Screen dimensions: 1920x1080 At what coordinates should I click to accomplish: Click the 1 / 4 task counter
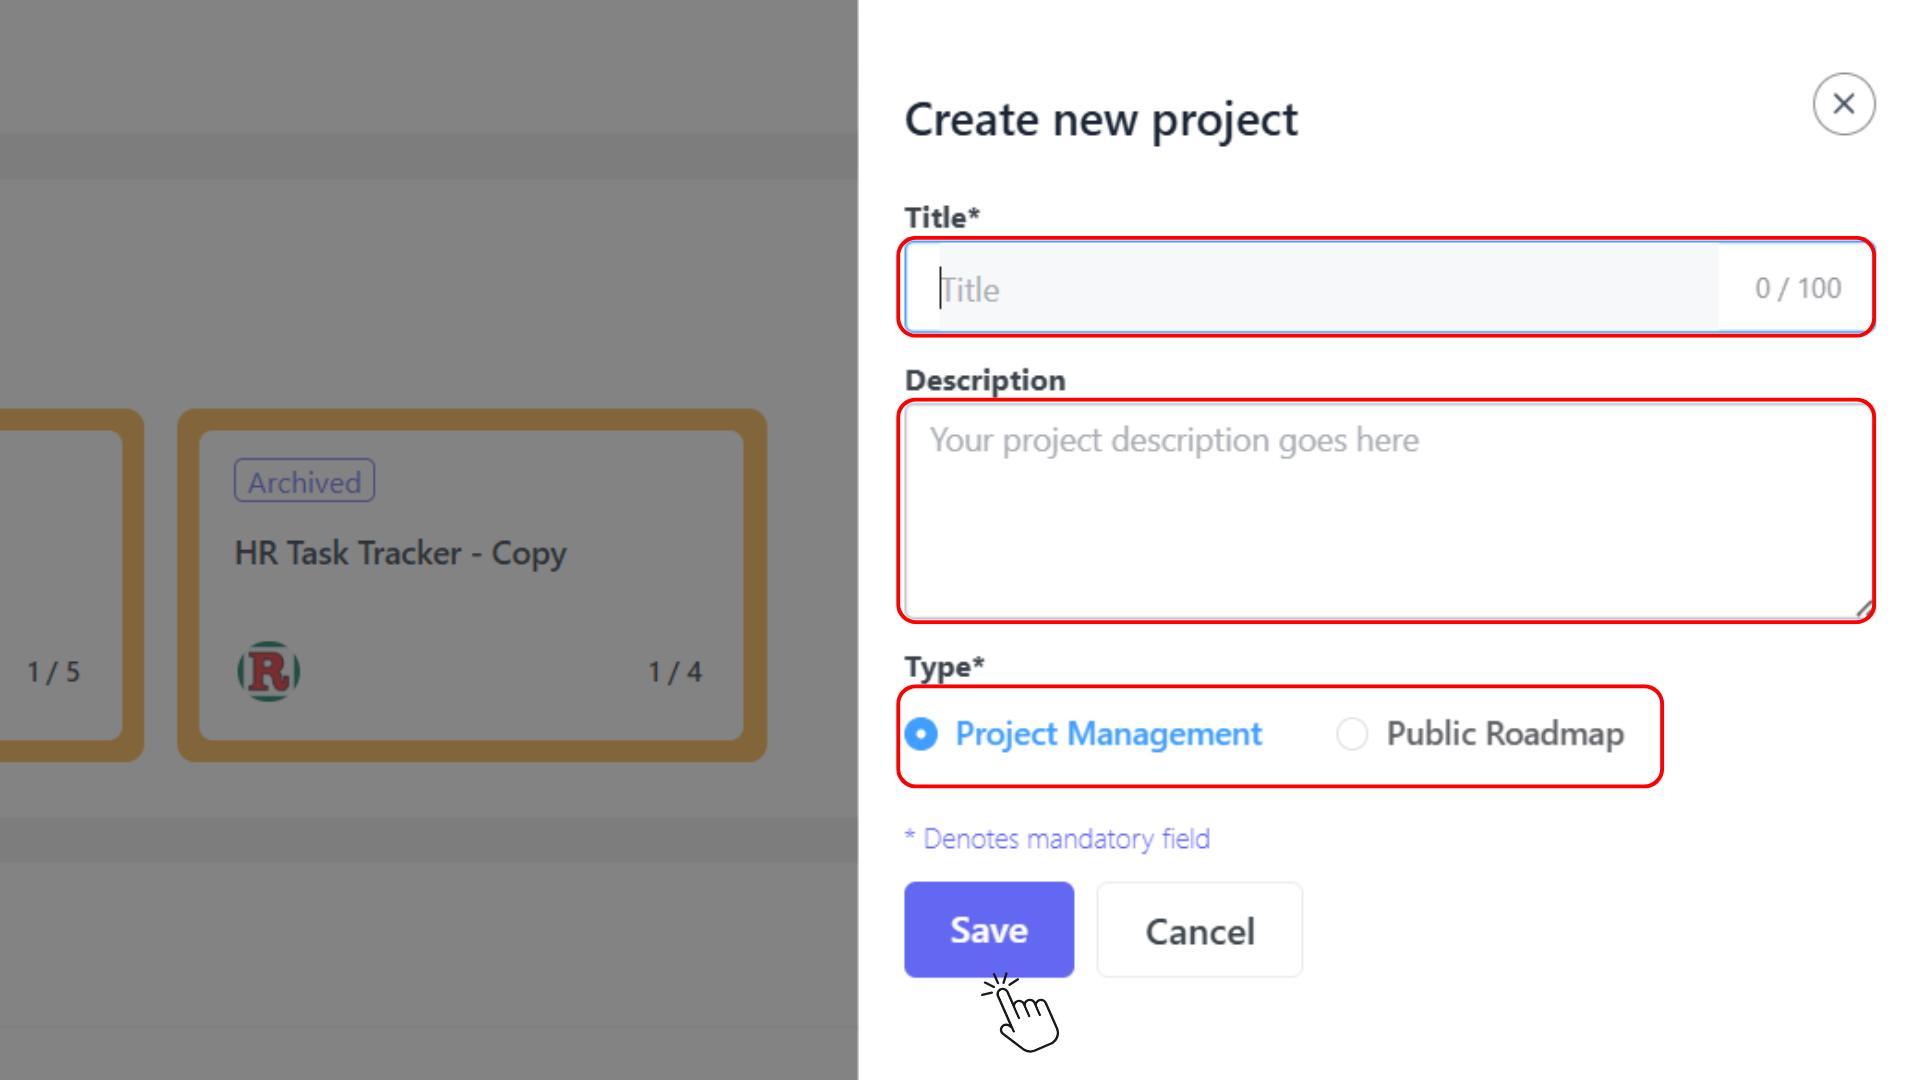675,672
